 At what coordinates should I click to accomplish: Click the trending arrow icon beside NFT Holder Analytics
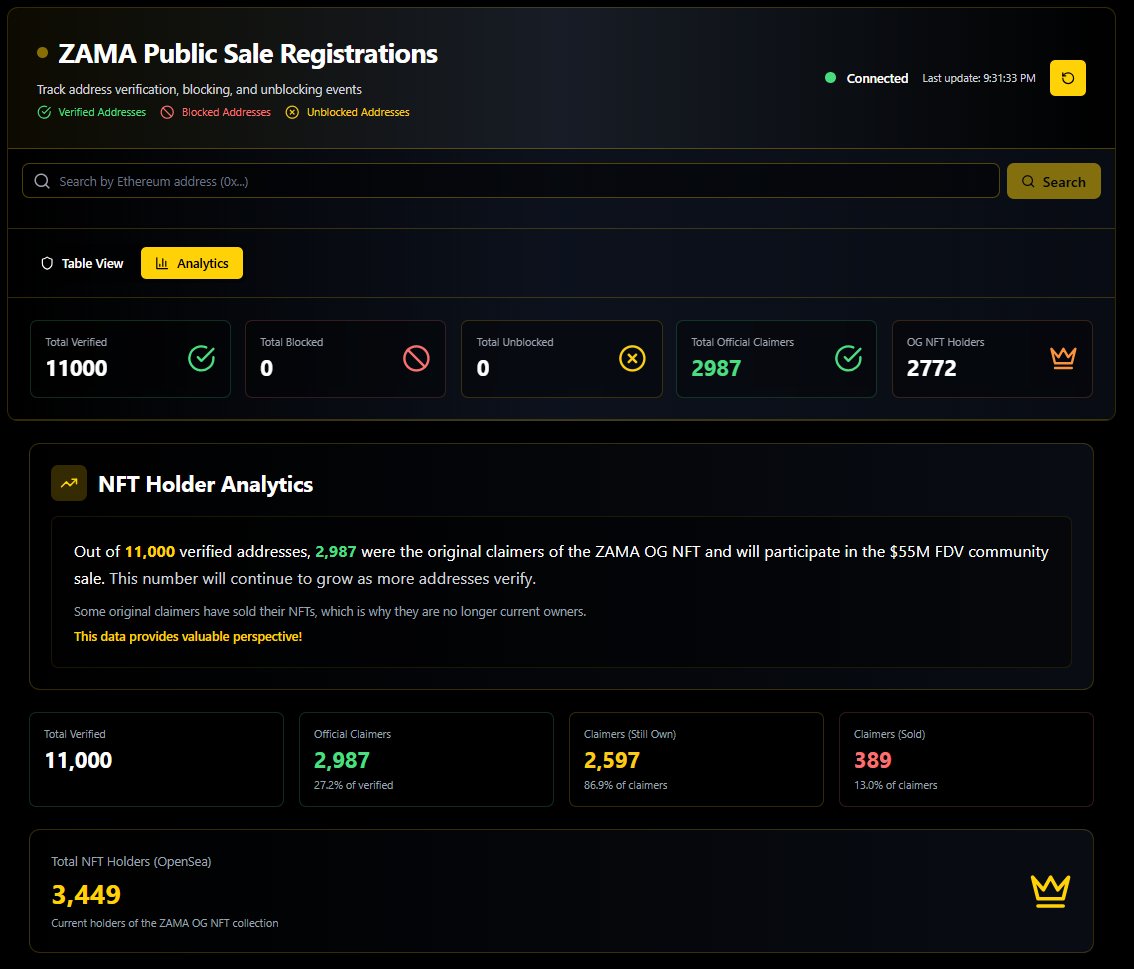tap(69, 483)
